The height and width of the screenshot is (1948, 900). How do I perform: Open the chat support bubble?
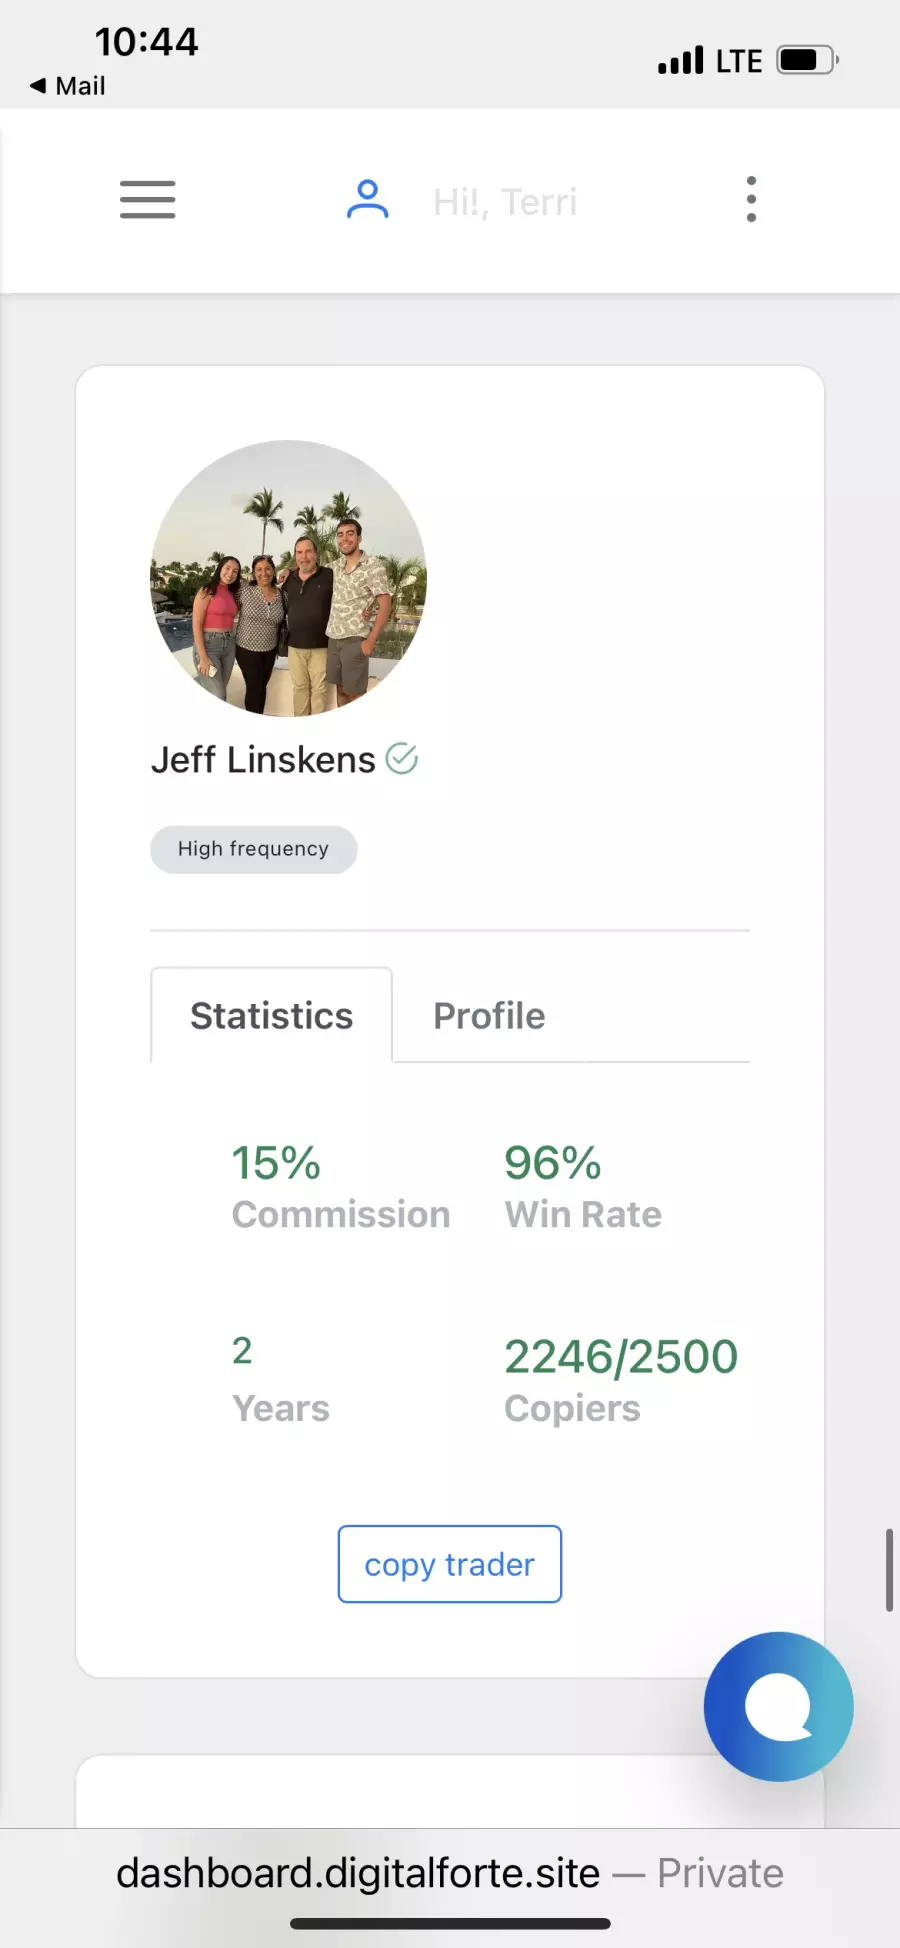click(x=778, y=1706)
